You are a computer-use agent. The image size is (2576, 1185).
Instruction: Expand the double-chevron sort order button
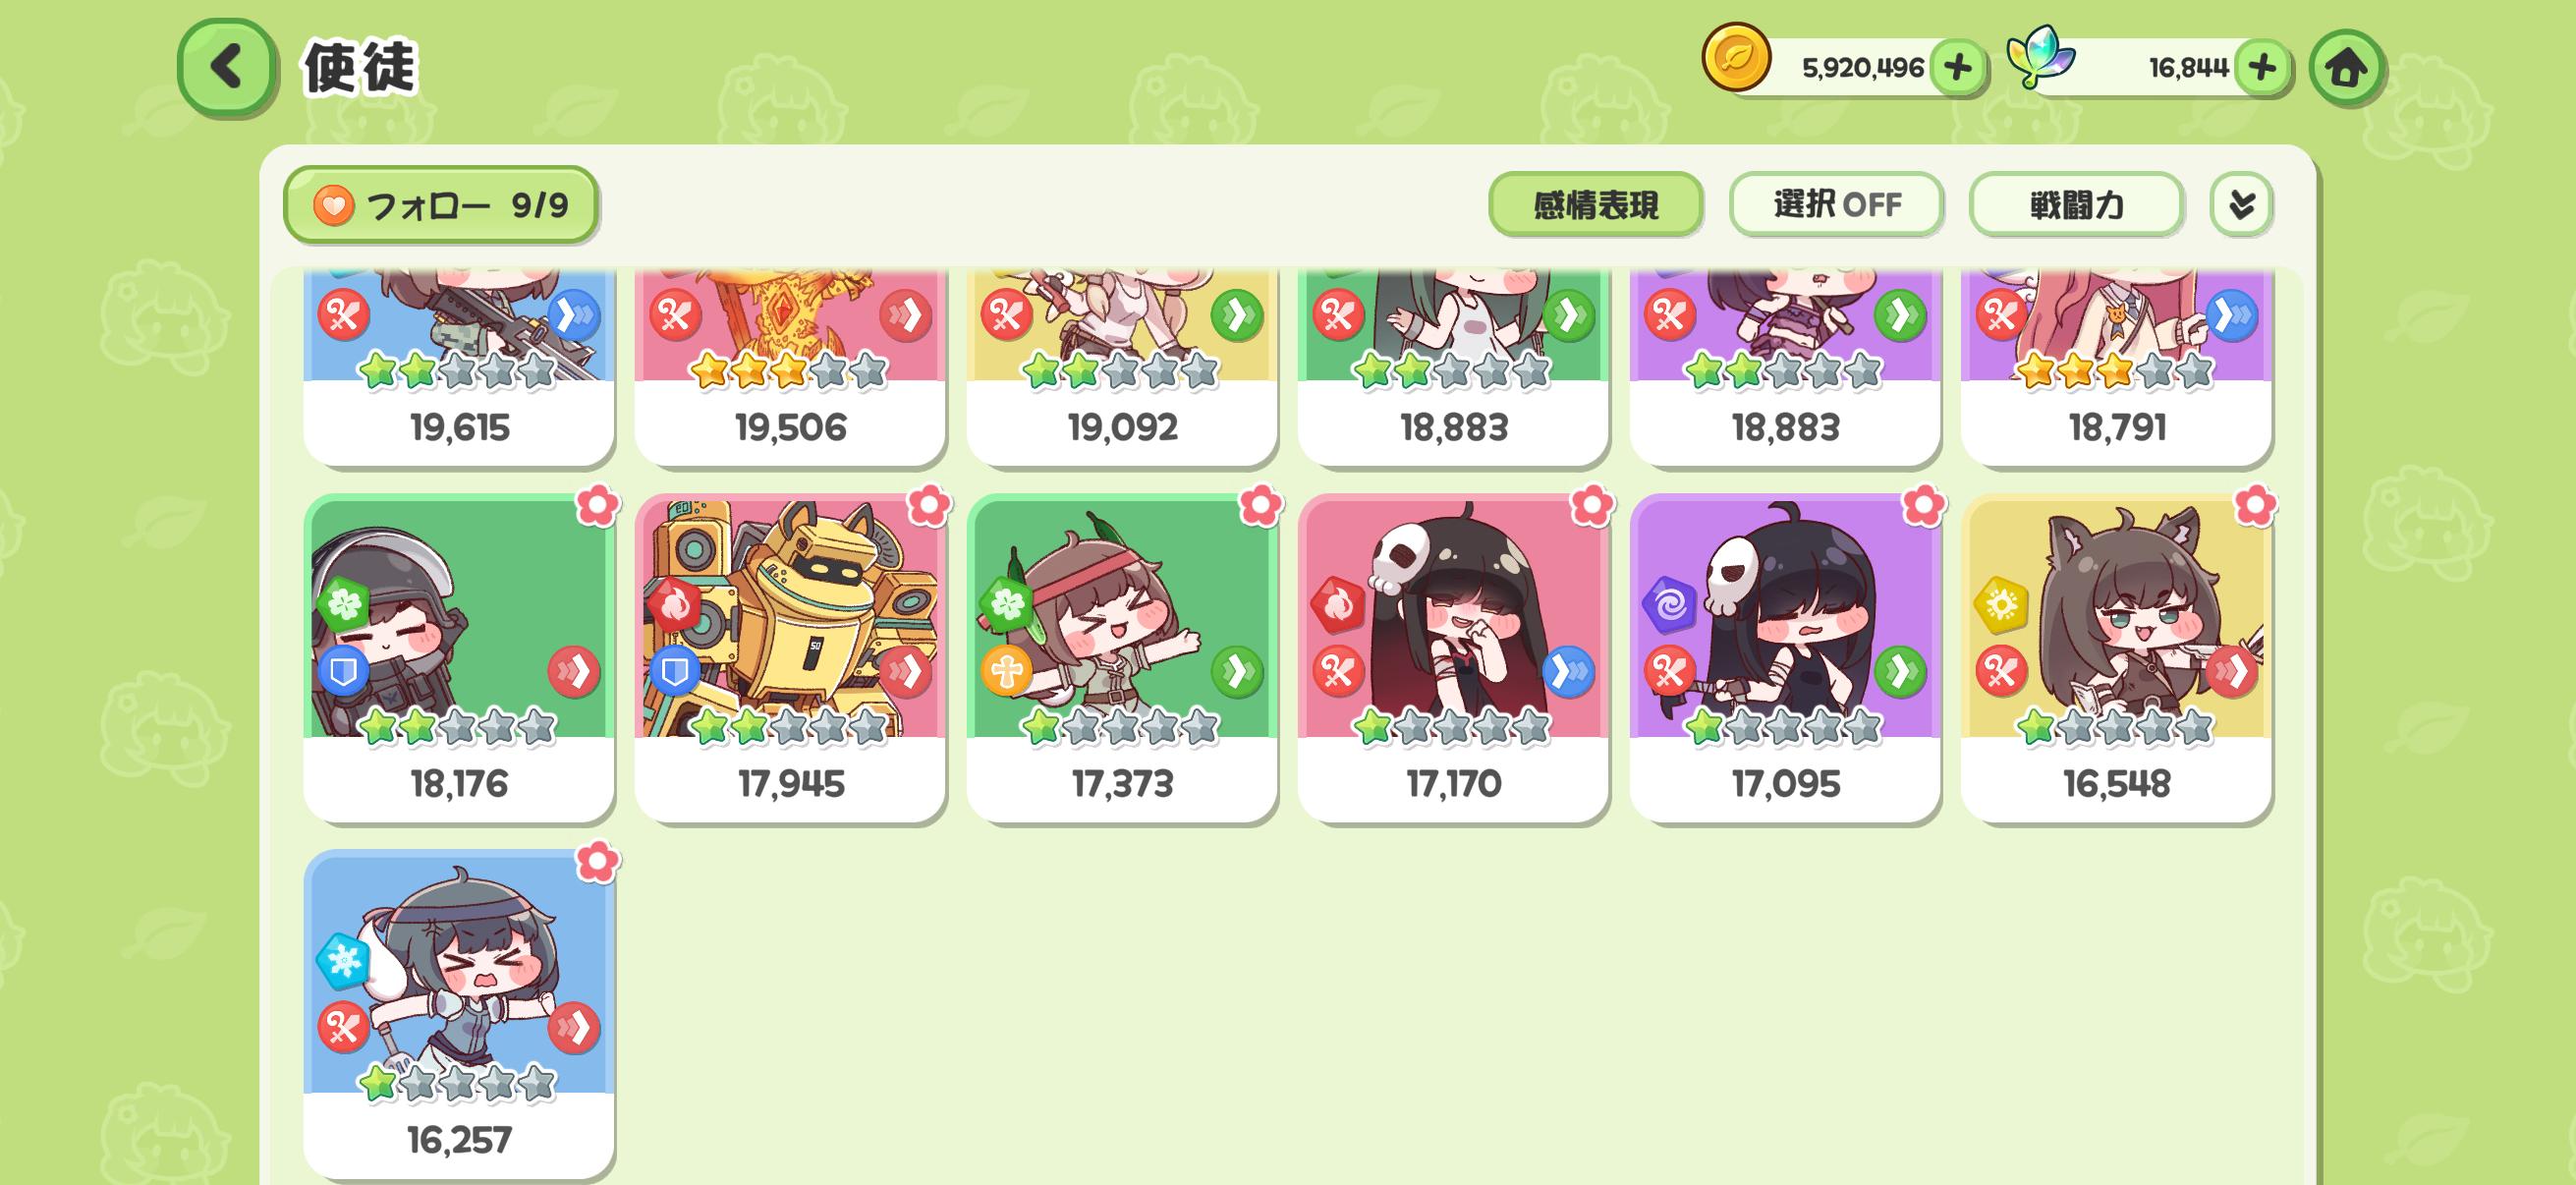coord(2241,205)
